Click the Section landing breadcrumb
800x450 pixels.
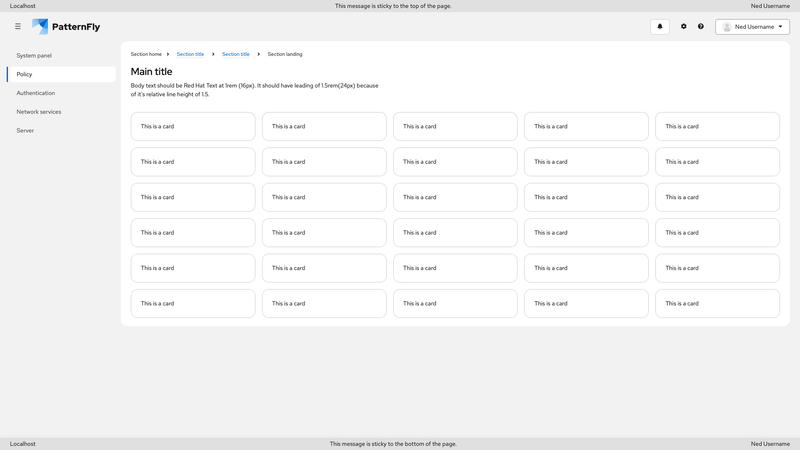pyautogui.click(x=285, y=54)
